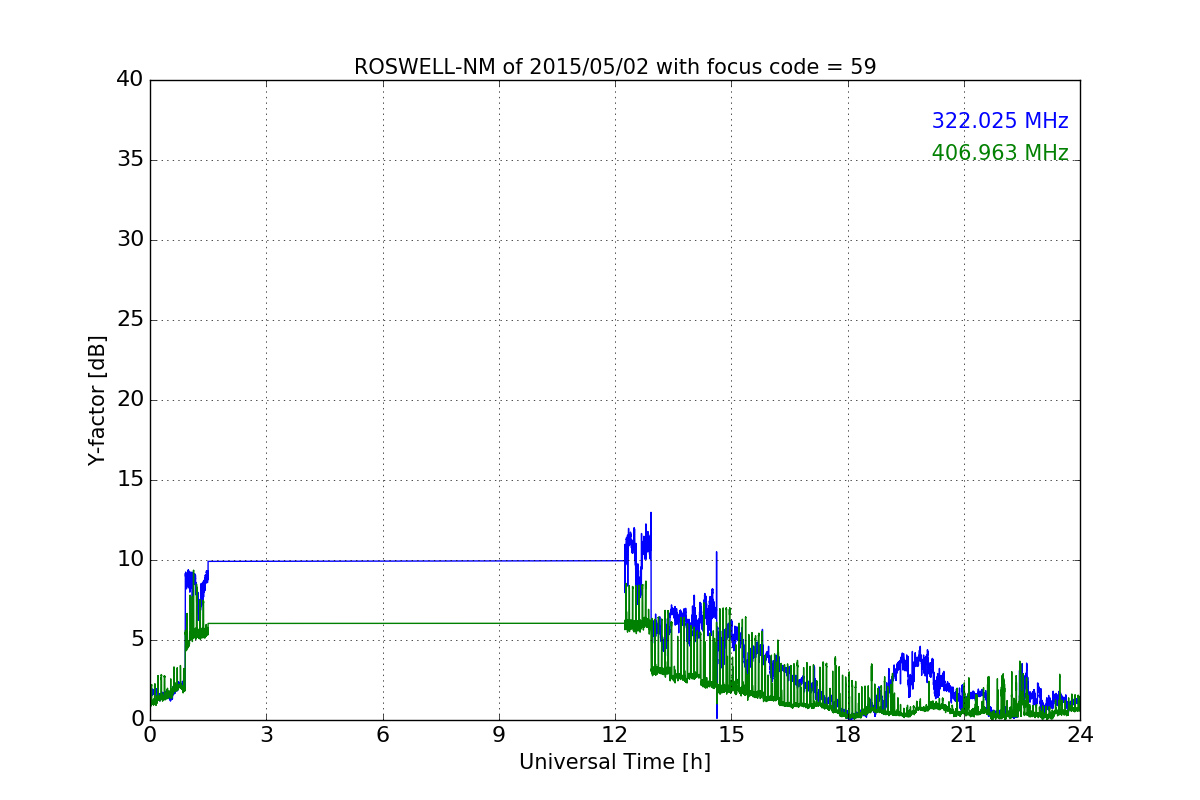Click the y-axis tick label 25
The image size is (1200, 800).
pyautogui.click(x=130, y=320)
